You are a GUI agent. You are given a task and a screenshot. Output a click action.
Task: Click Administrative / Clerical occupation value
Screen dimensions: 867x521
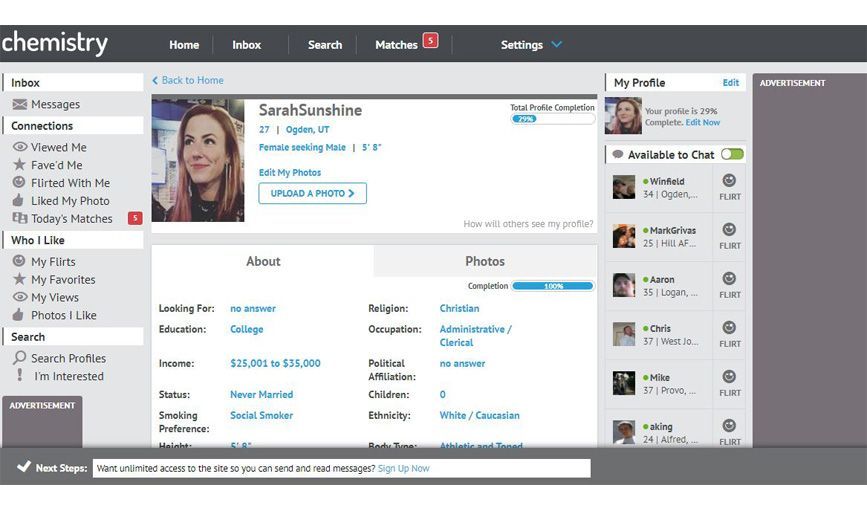476,336
